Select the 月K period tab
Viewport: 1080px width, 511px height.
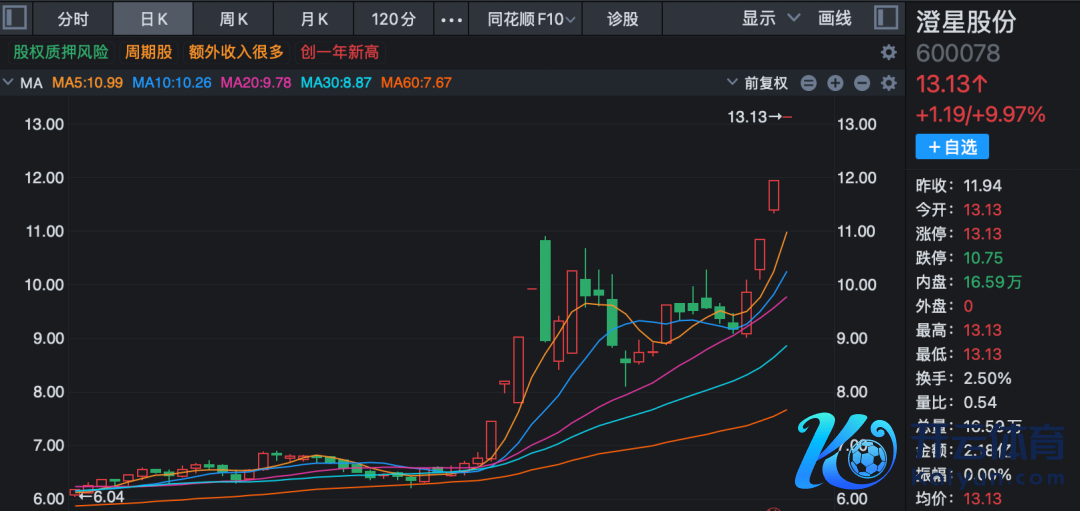pos(315,19)
